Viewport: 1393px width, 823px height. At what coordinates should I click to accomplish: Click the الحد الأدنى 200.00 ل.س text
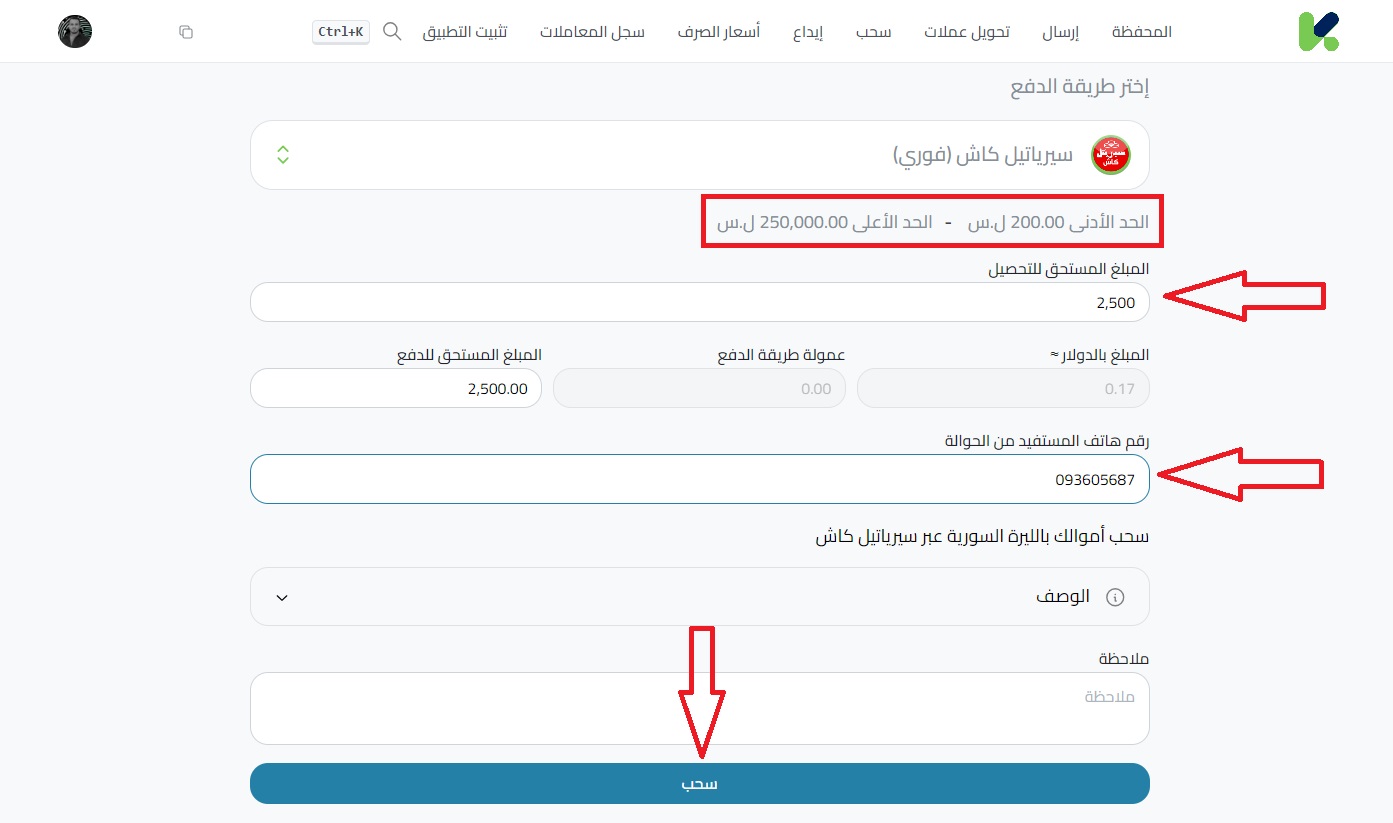pos(1058,222)
